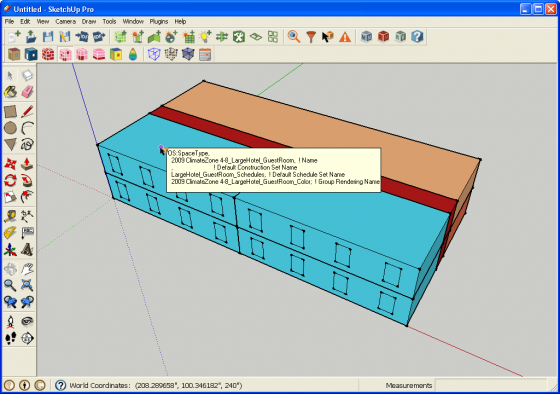Open the Help menu
The height and width of the screenshot is (394, 560).
click(x=180, y=21)
